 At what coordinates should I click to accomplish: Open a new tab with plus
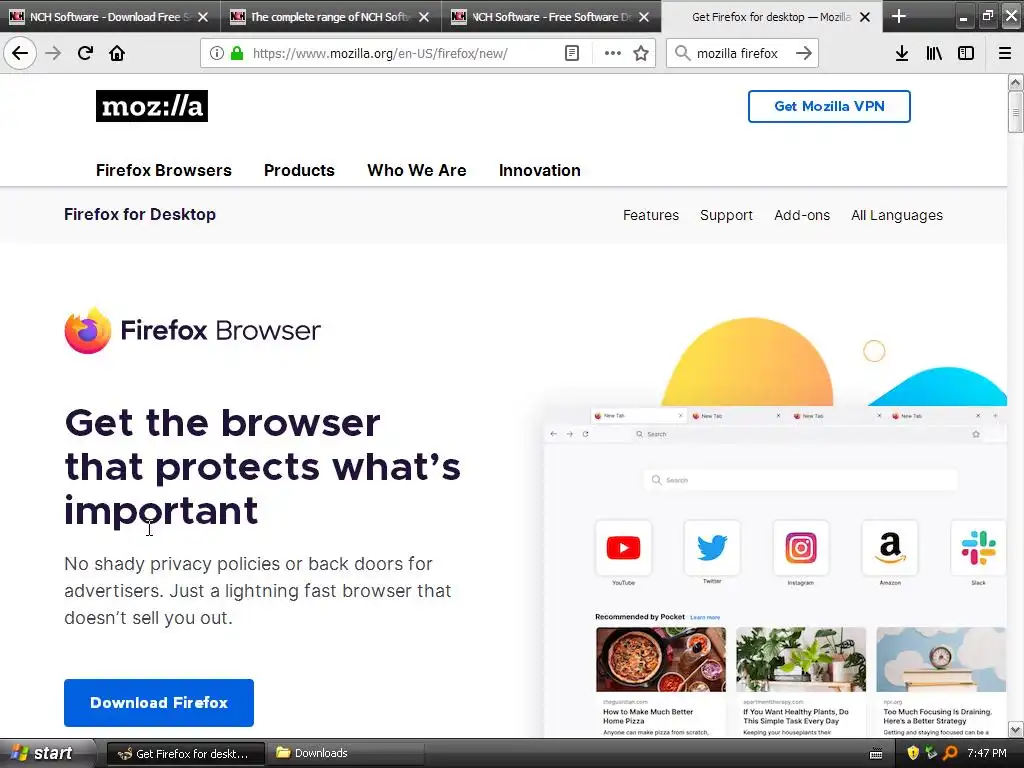899,16
